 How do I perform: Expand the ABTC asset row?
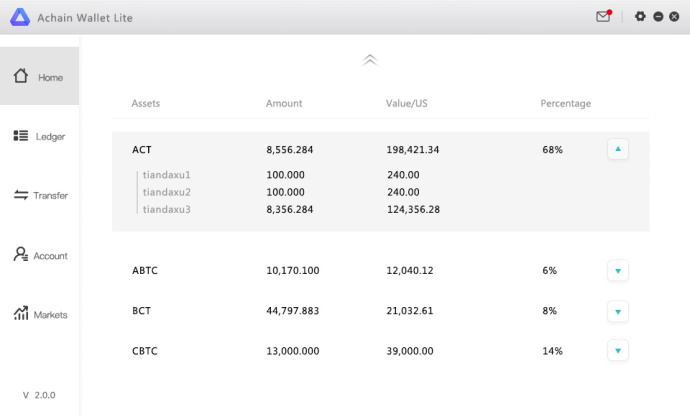(x=618, y=270)
